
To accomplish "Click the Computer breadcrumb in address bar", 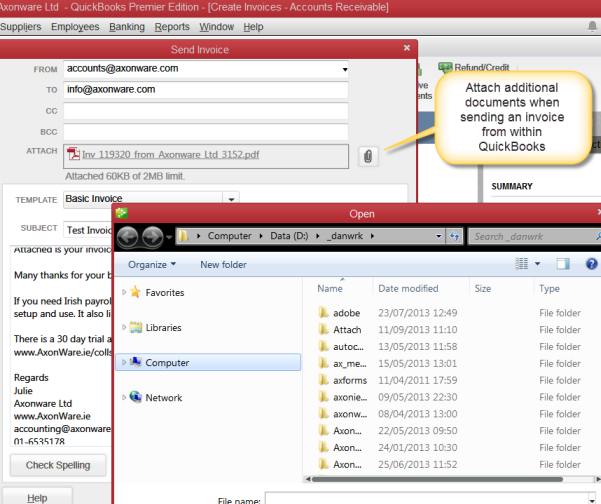I will [230, 236].
